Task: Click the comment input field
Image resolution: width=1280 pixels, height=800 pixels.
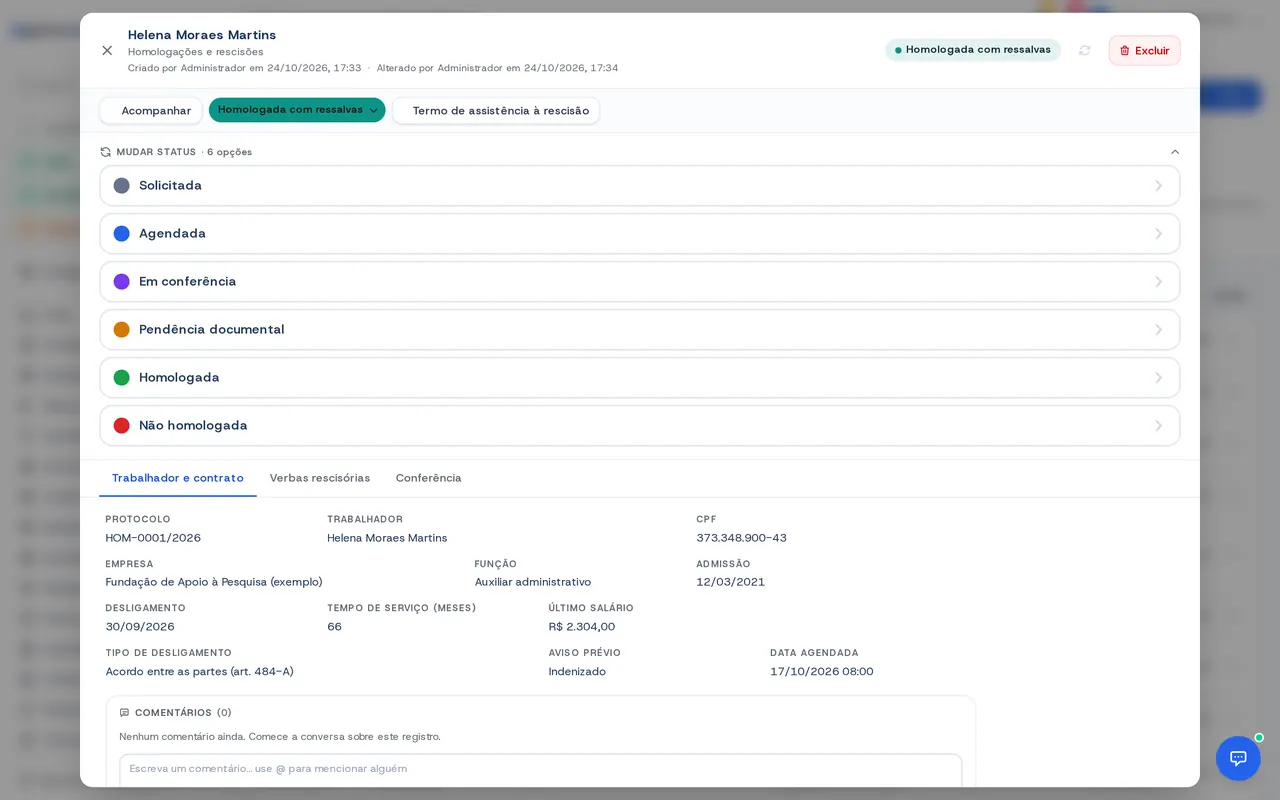Action: point(541,769)
